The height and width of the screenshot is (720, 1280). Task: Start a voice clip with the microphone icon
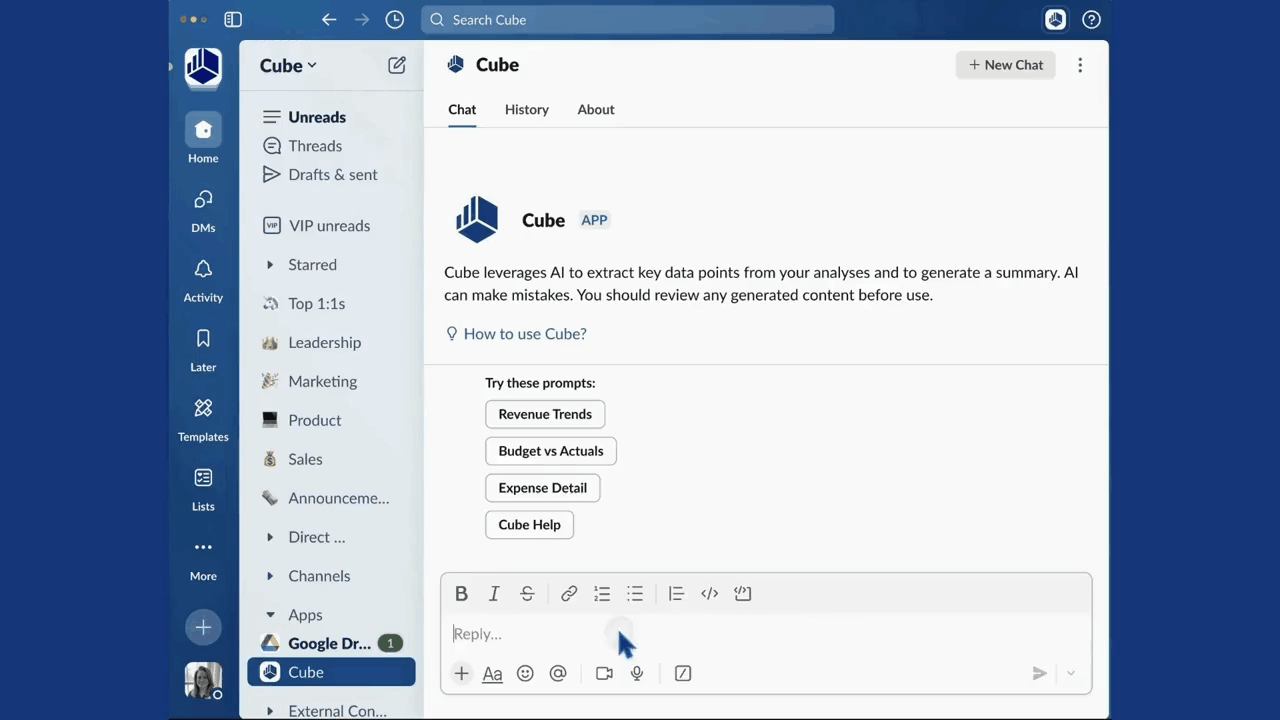(636, 673)
